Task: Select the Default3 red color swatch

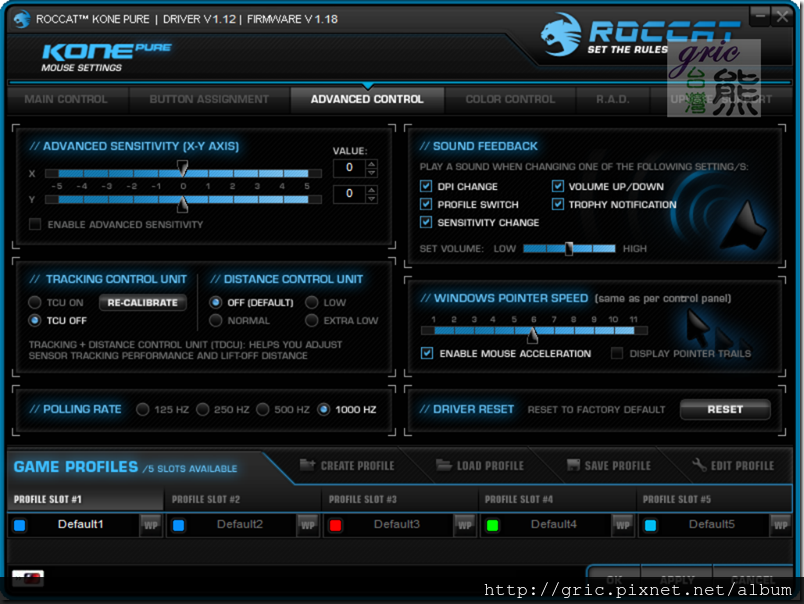Action: [335, 526]
